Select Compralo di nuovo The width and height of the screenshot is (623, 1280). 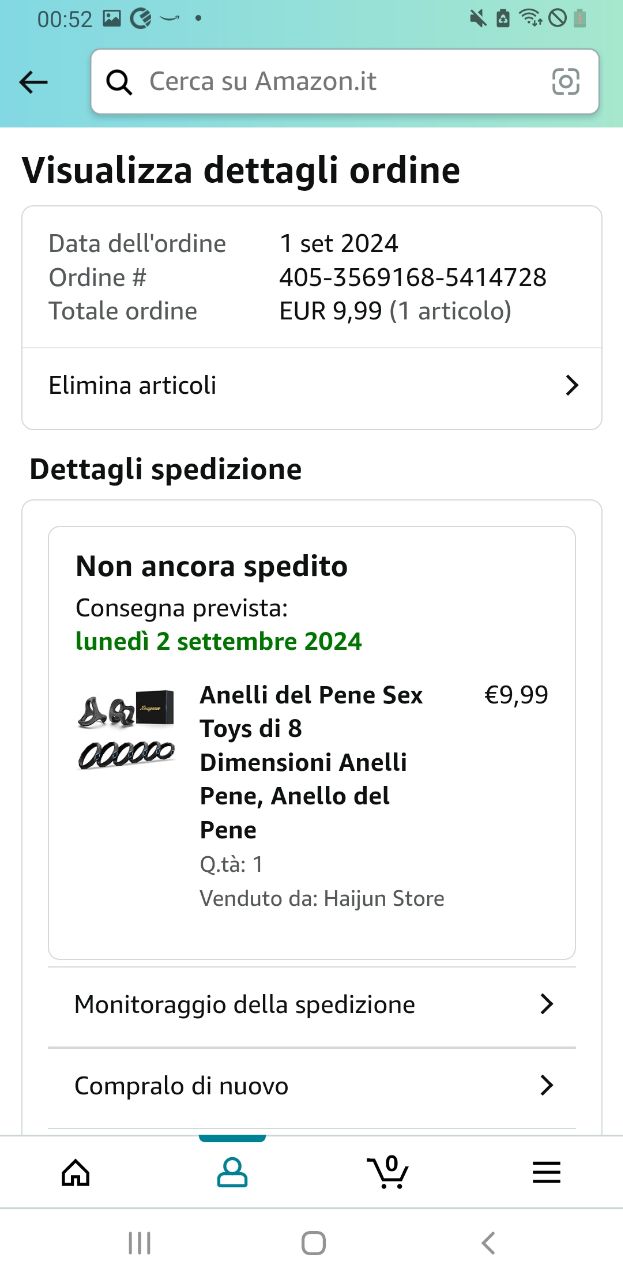[x=182, y=1086]
